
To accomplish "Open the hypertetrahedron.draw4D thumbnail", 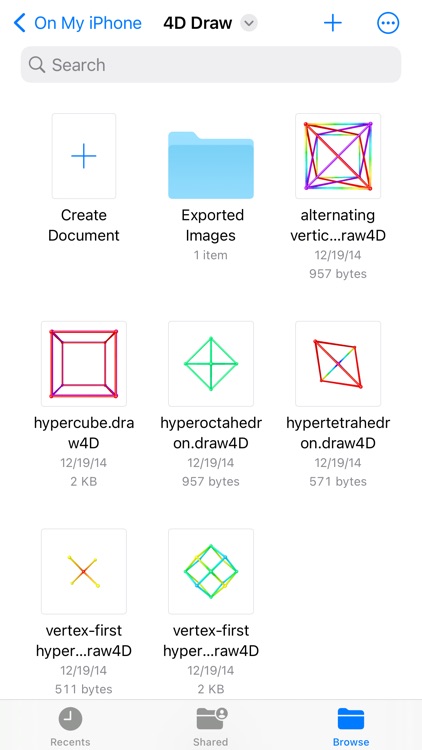I will [x=338, y=364].
